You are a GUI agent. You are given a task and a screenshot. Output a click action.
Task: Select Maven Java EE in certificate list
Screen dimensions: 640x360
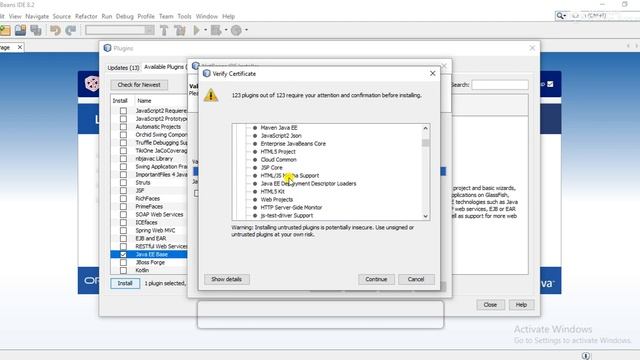[279, 128]
